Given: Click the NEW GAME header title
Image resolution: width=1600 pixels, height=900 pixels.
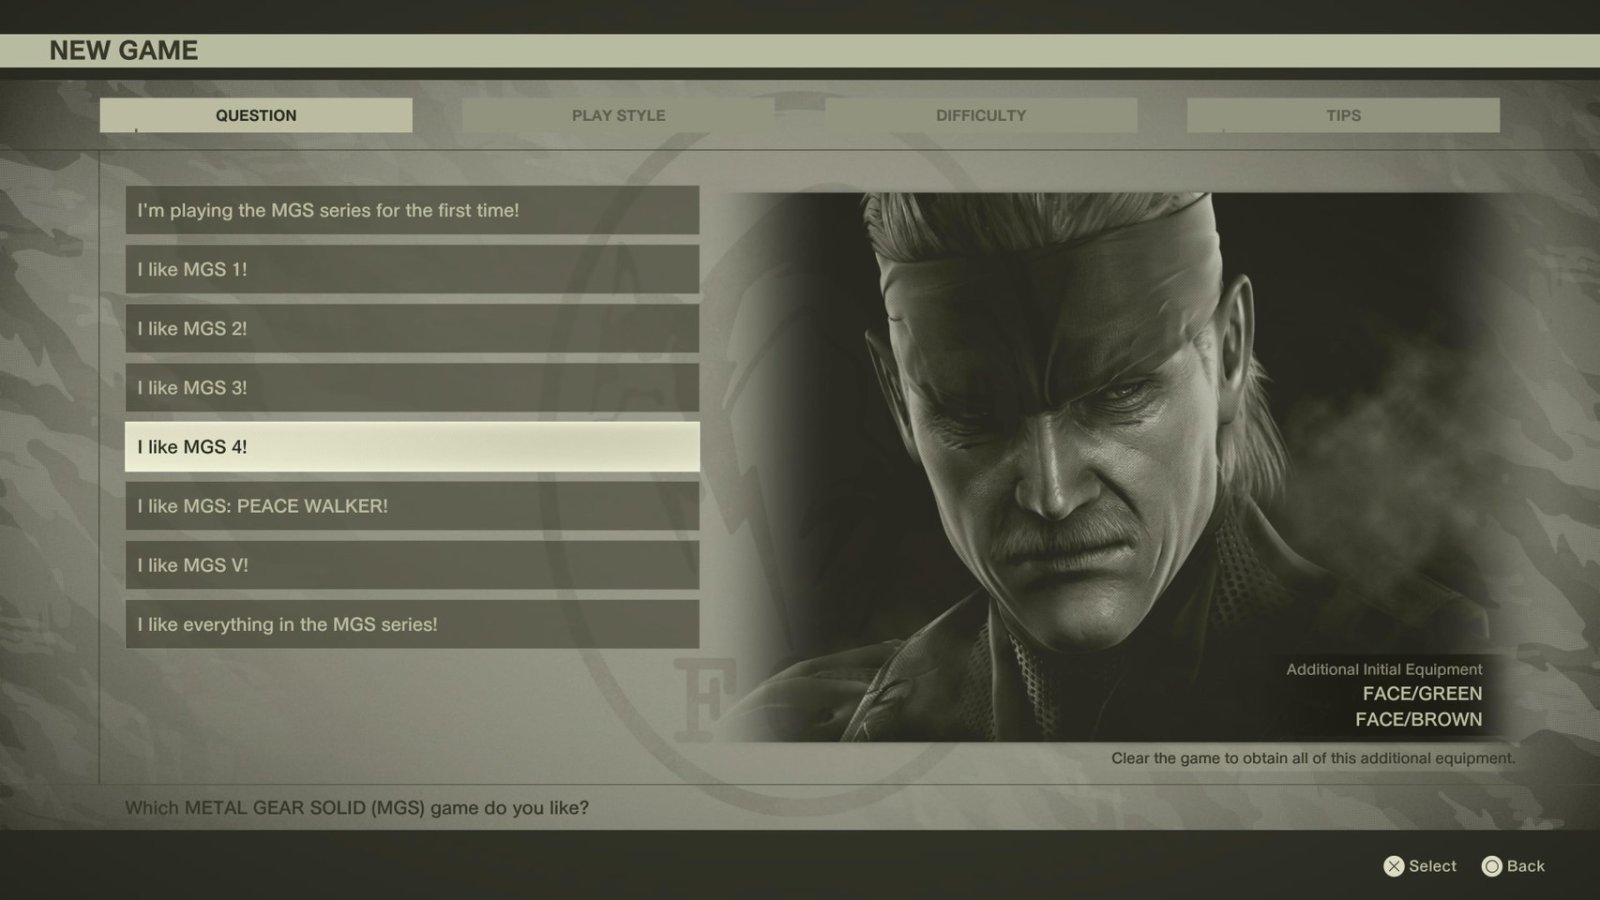Looking at the screenshot, I should point(123,50).
